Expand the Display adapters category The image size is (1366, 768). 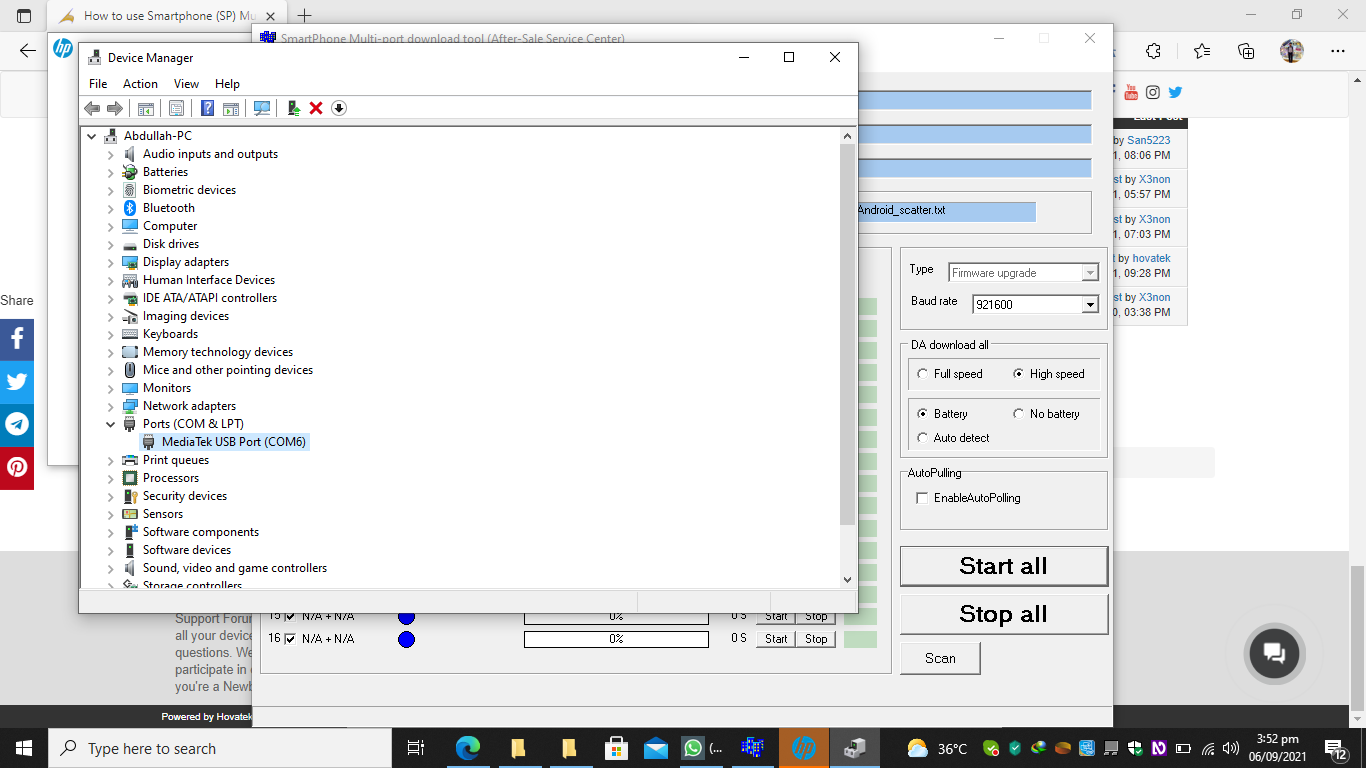(x=111, y=262)
